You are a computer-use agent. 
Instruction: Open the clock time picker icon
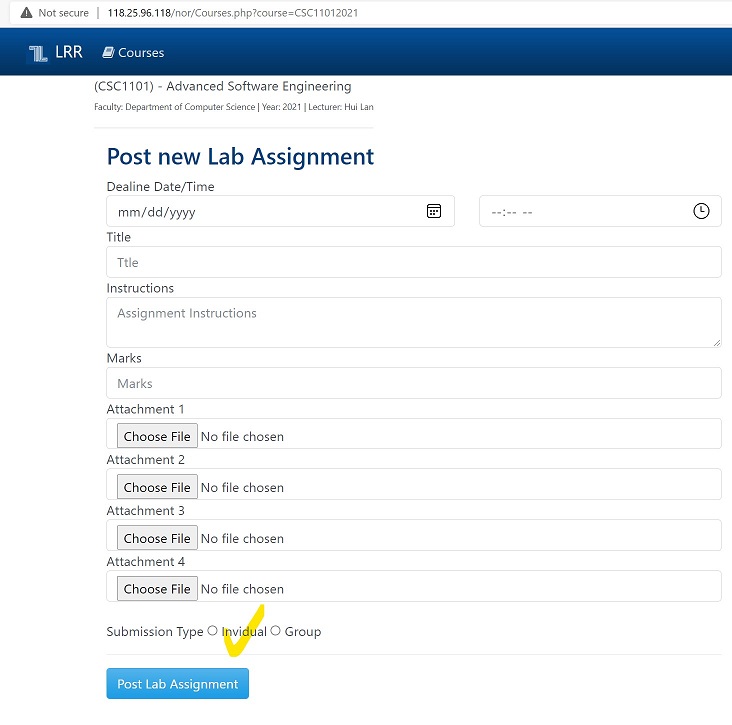[x=701, y=211]
